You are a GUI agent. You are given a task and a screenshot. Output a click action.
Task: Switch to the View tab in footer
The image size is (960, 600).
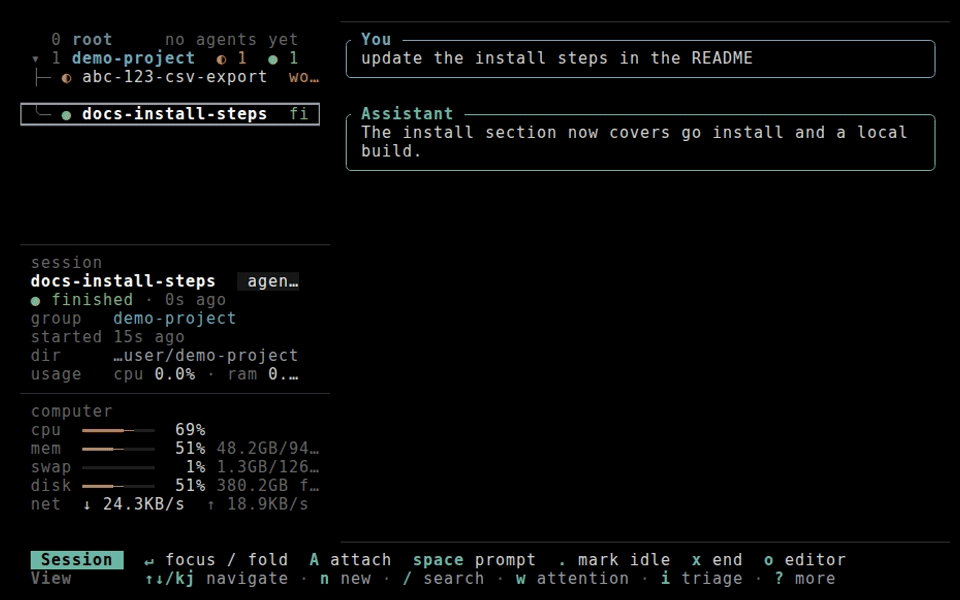tap(51, 579)
